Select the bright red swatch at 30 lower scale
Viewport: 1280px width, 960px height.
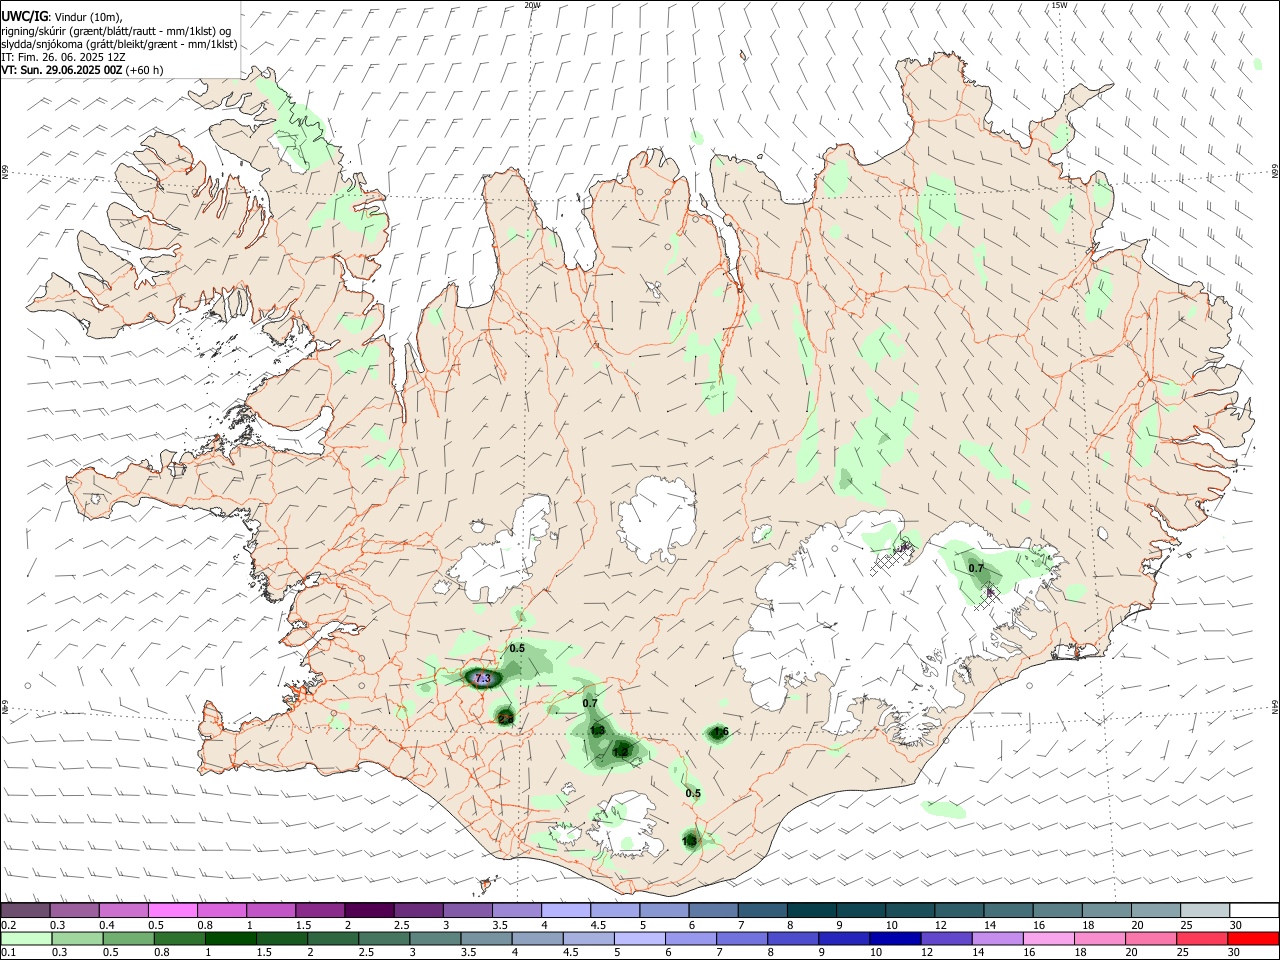tap(1253, 939)
